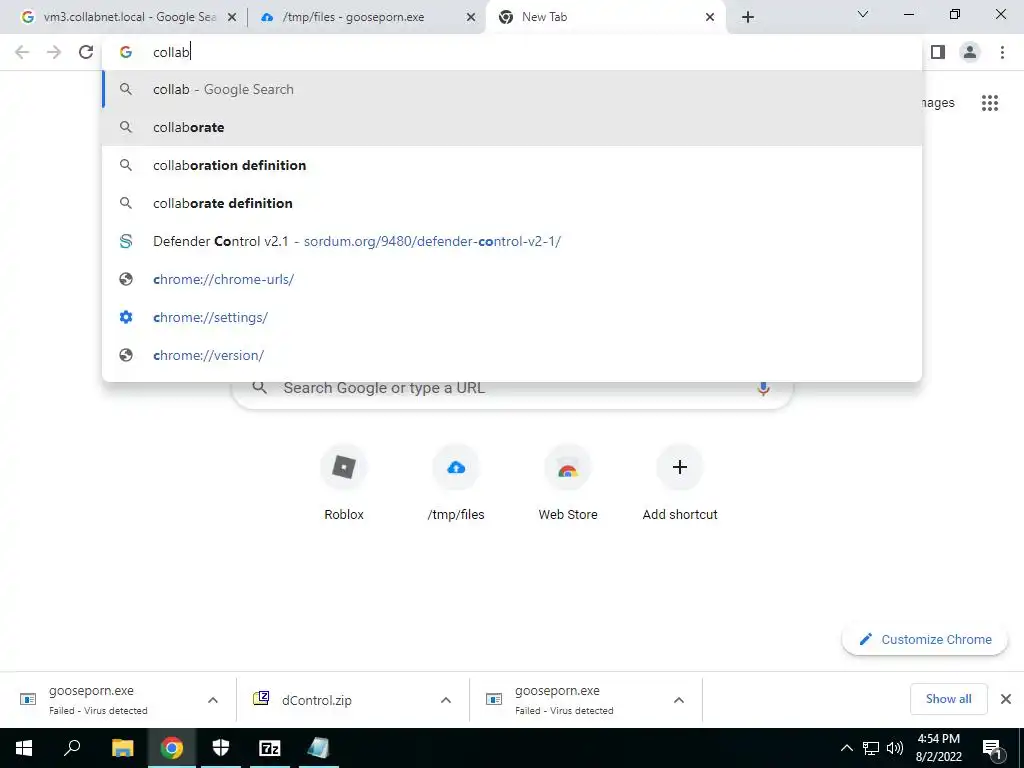The image size is (1024, 768).
Task: Open Defender Control v2.1 sordum.org suggestion
Action: 512,241
